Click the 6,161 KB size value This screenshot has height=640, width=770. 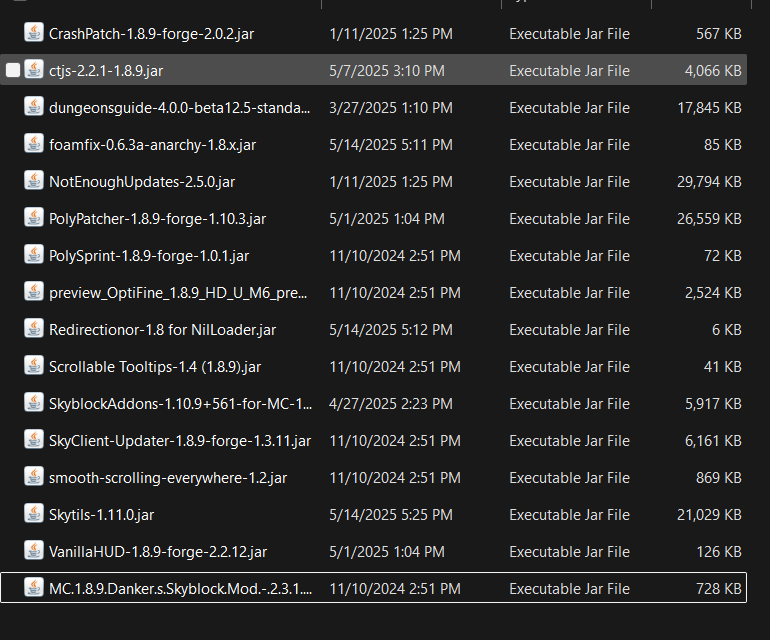click(x=713, y=441)
